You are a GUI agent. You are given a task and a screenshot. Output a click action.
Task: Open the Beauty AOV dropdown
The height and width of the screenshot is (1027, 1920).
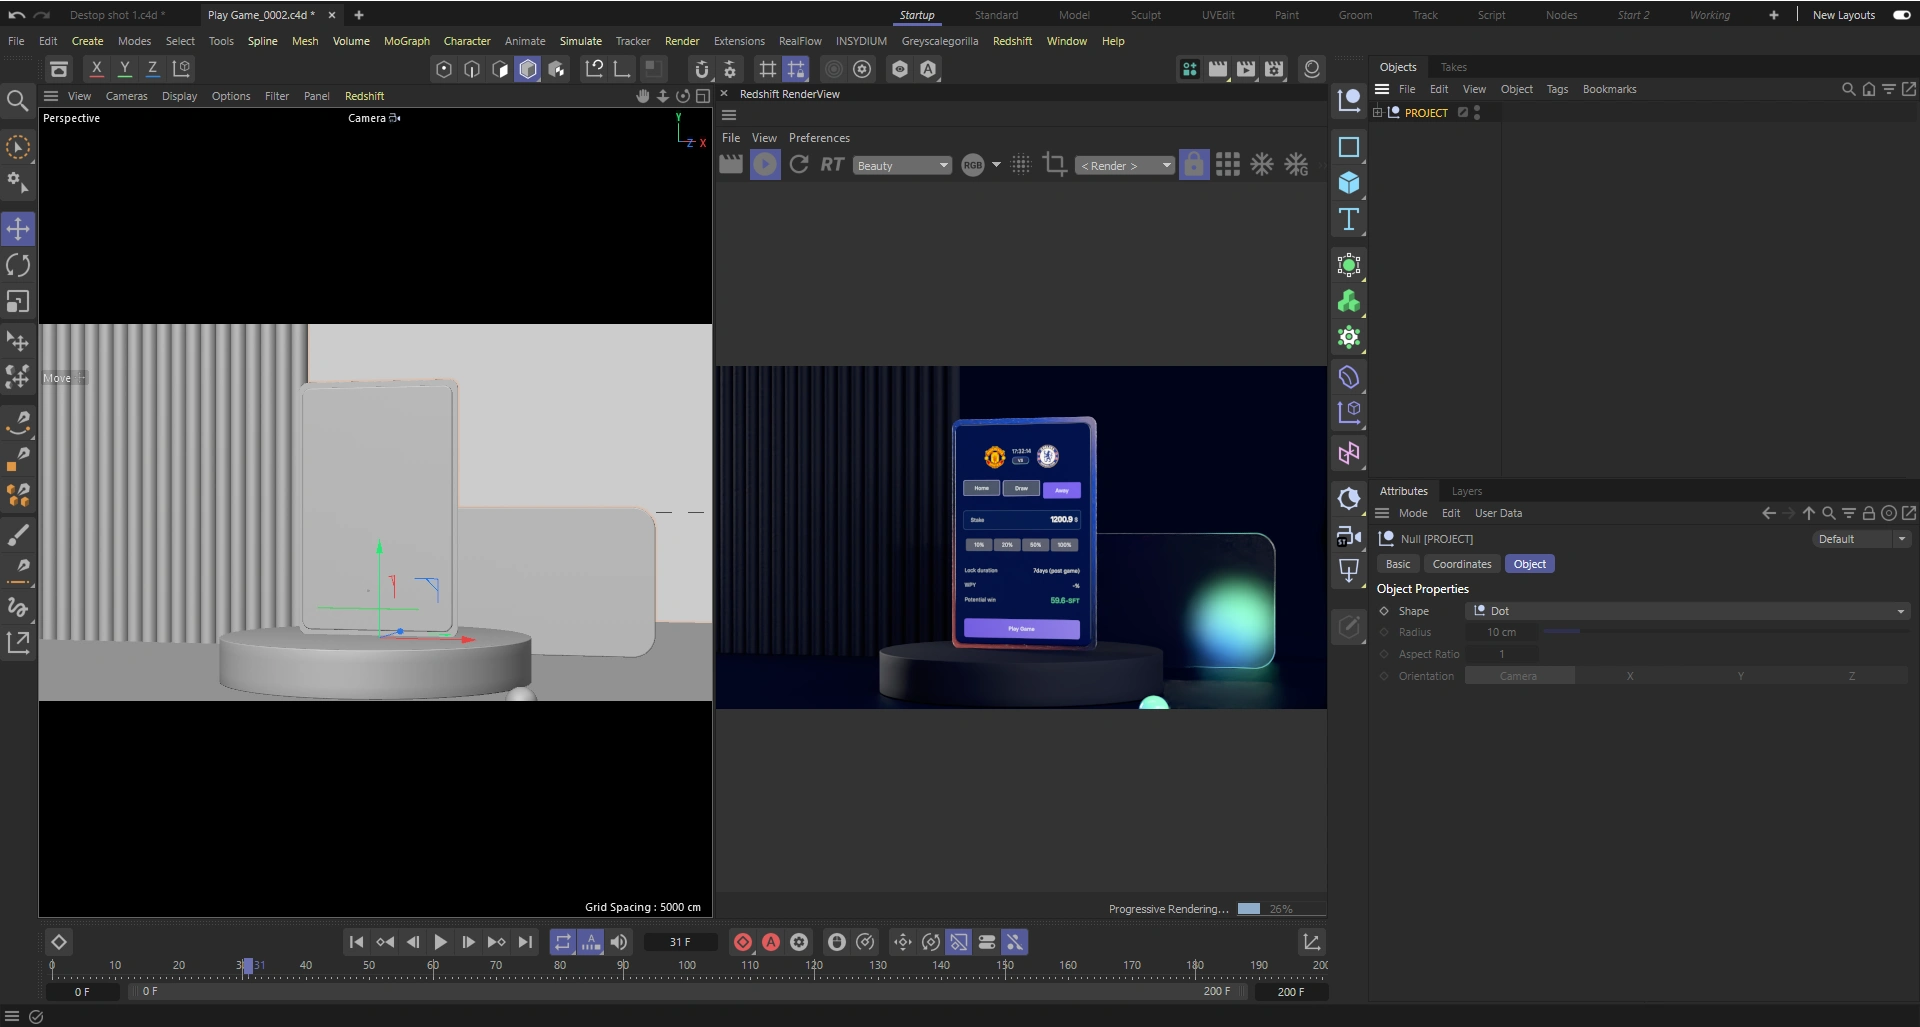[x=902, y=166]
